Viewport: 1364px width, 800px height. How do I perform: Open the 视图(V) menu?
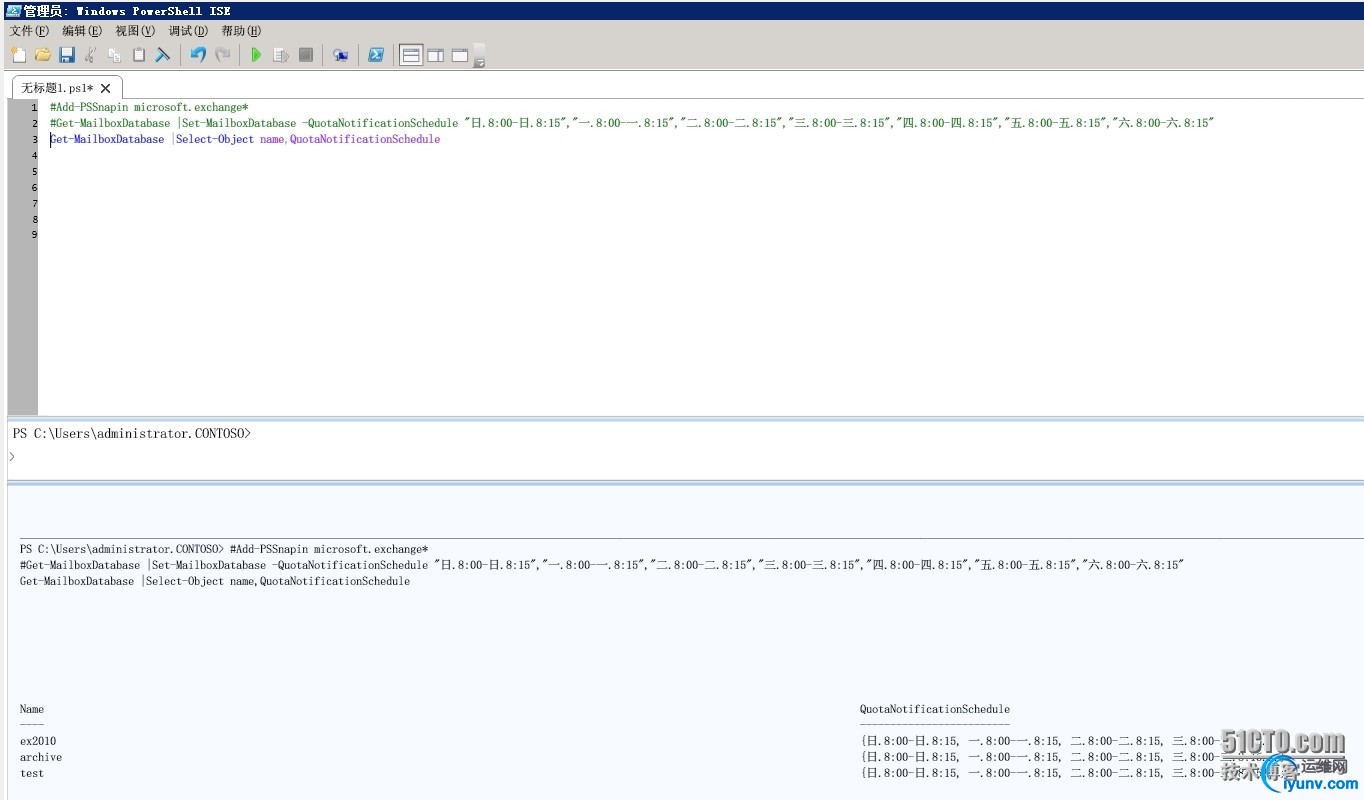click(135, 31)
